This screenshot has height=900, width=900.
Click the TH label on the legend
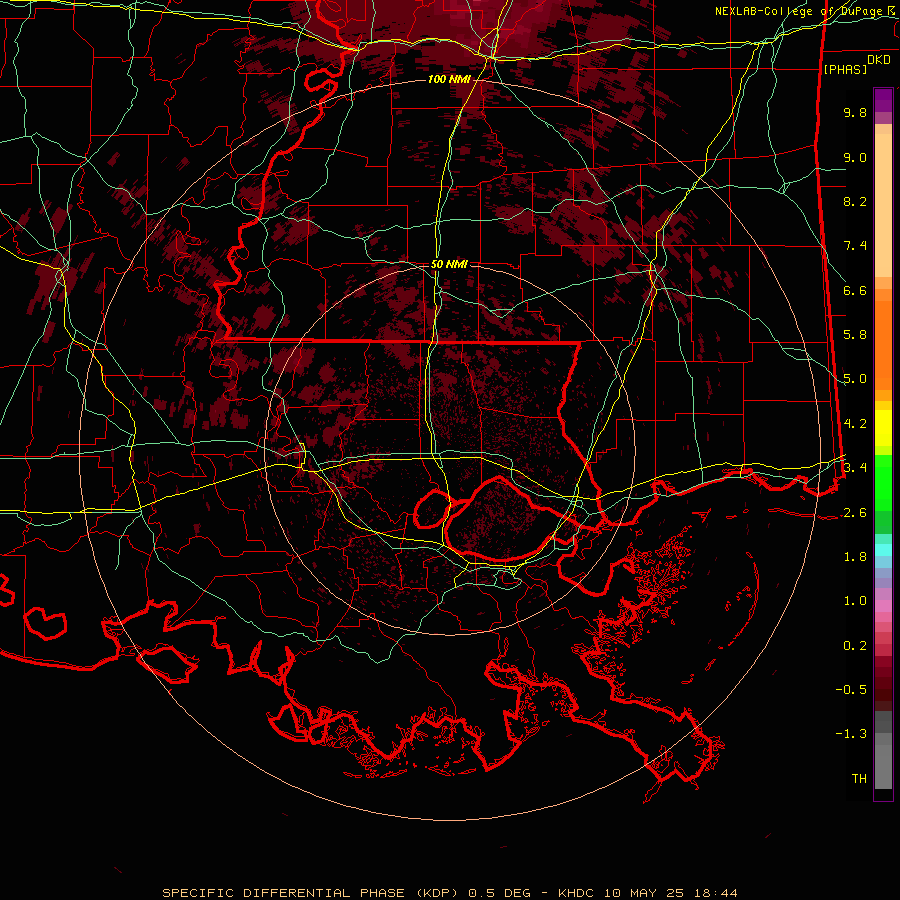coord(859,779)
